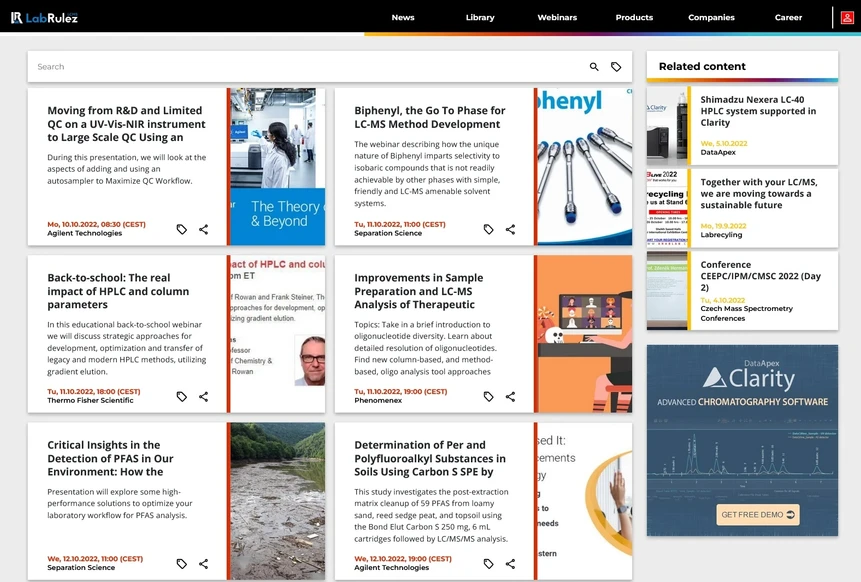Click the orange video-call illustration
The image size is (861, 582).
click(x=585, y=334)
